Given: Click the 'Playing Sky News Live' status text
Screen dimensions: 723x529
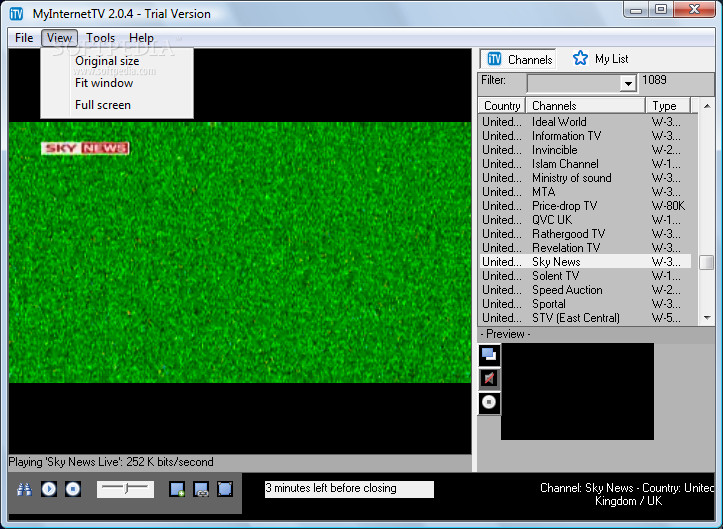Looking at the screenshot, I should (111, 462).
